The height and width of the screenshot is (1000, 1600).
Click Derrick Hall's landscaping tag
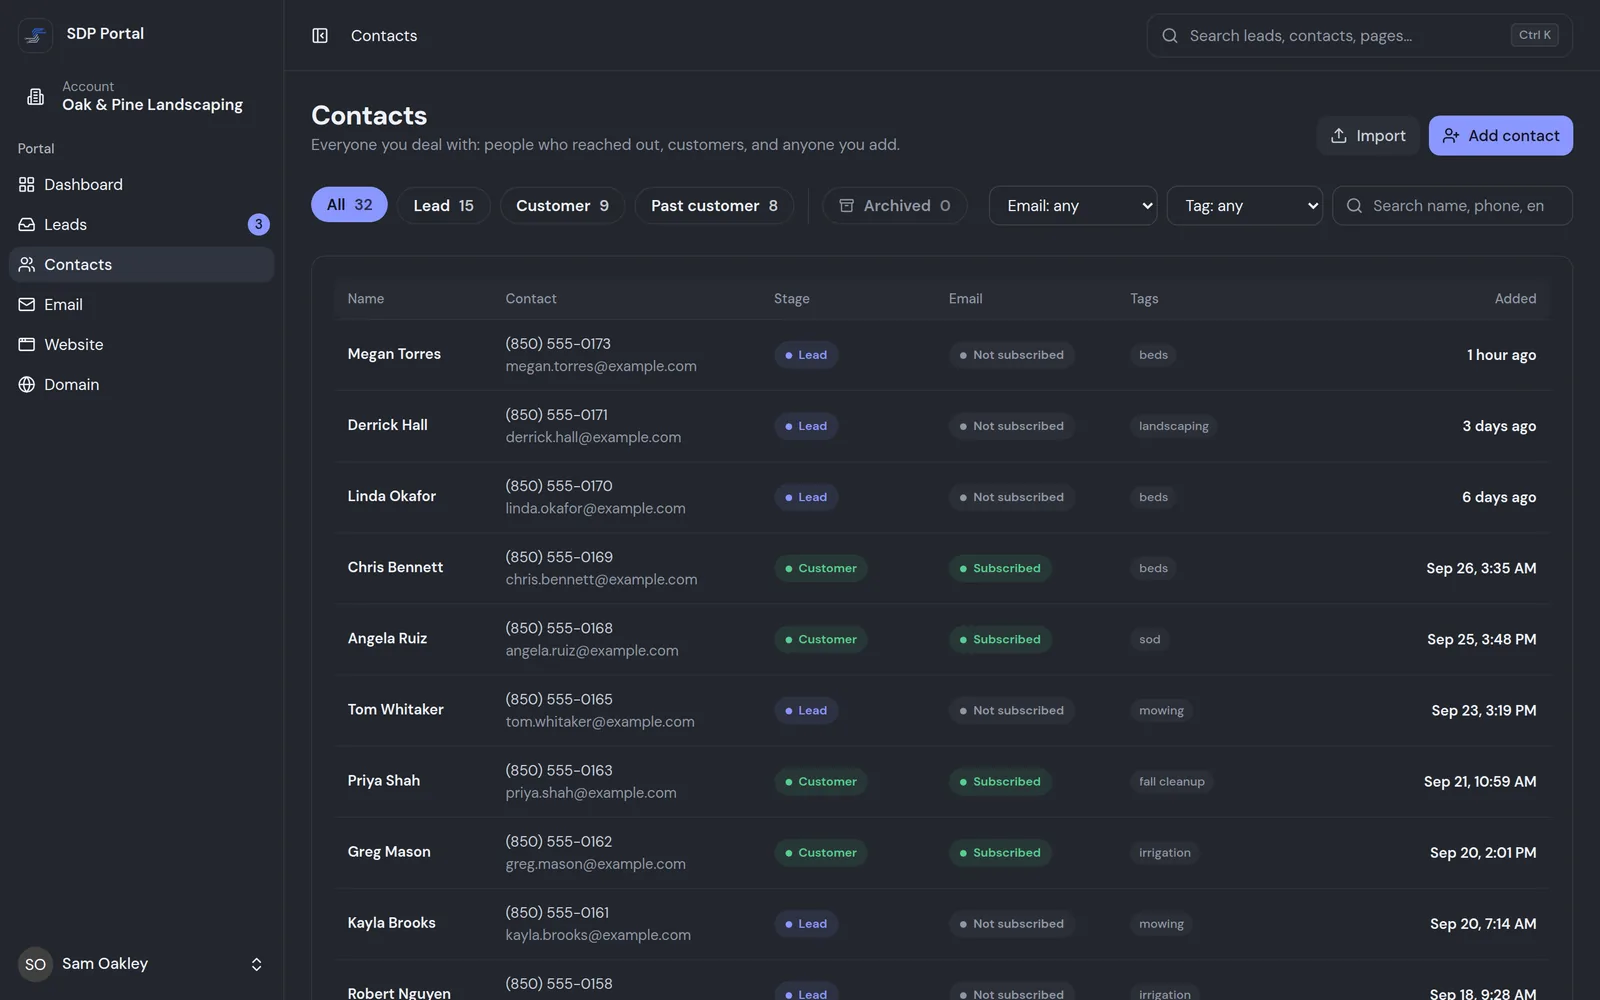1174,426
